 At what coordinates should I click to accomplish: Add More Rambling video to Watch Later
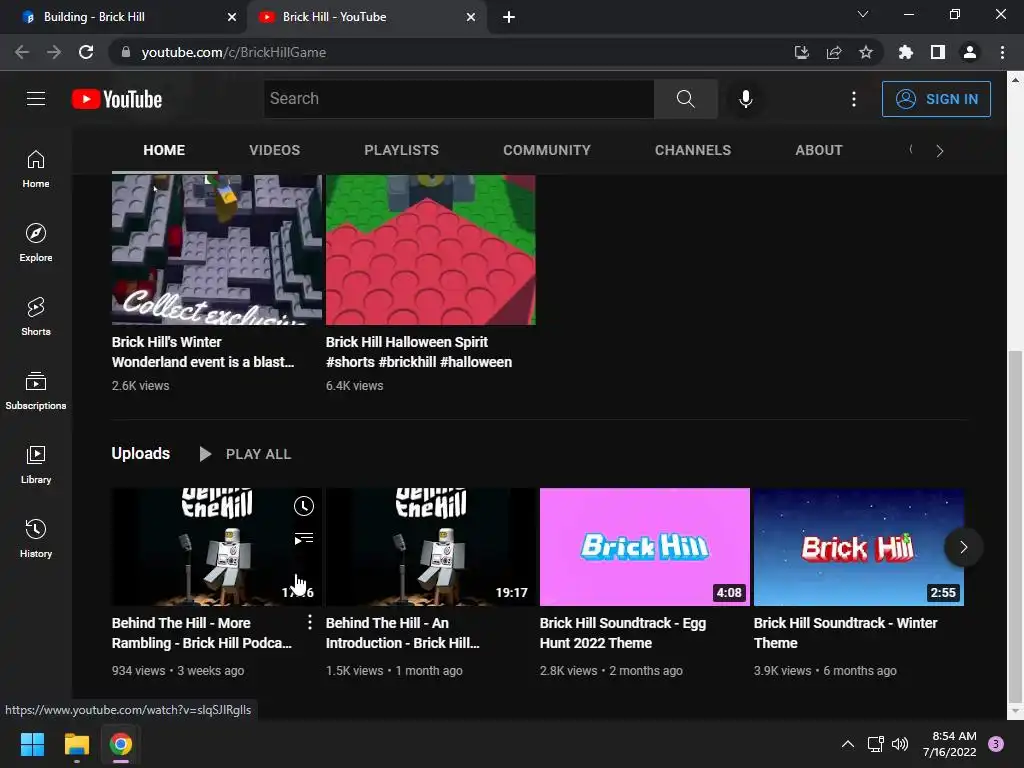304,505
